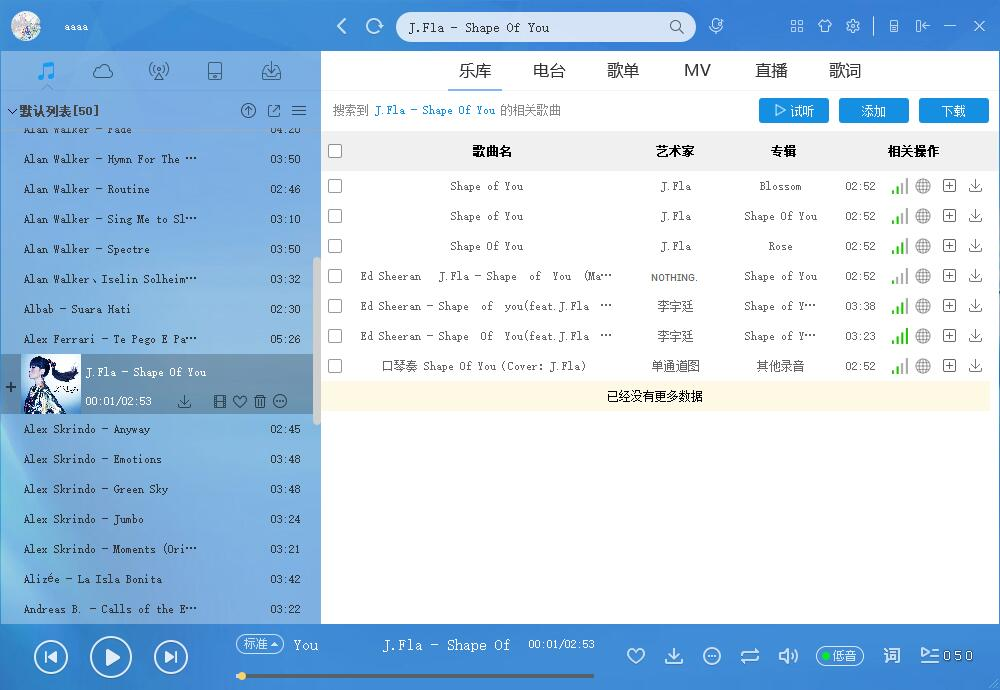Open the mobile device transfer panel
The width and height of the screenshot is (1000, 690).
coord(215,71)
